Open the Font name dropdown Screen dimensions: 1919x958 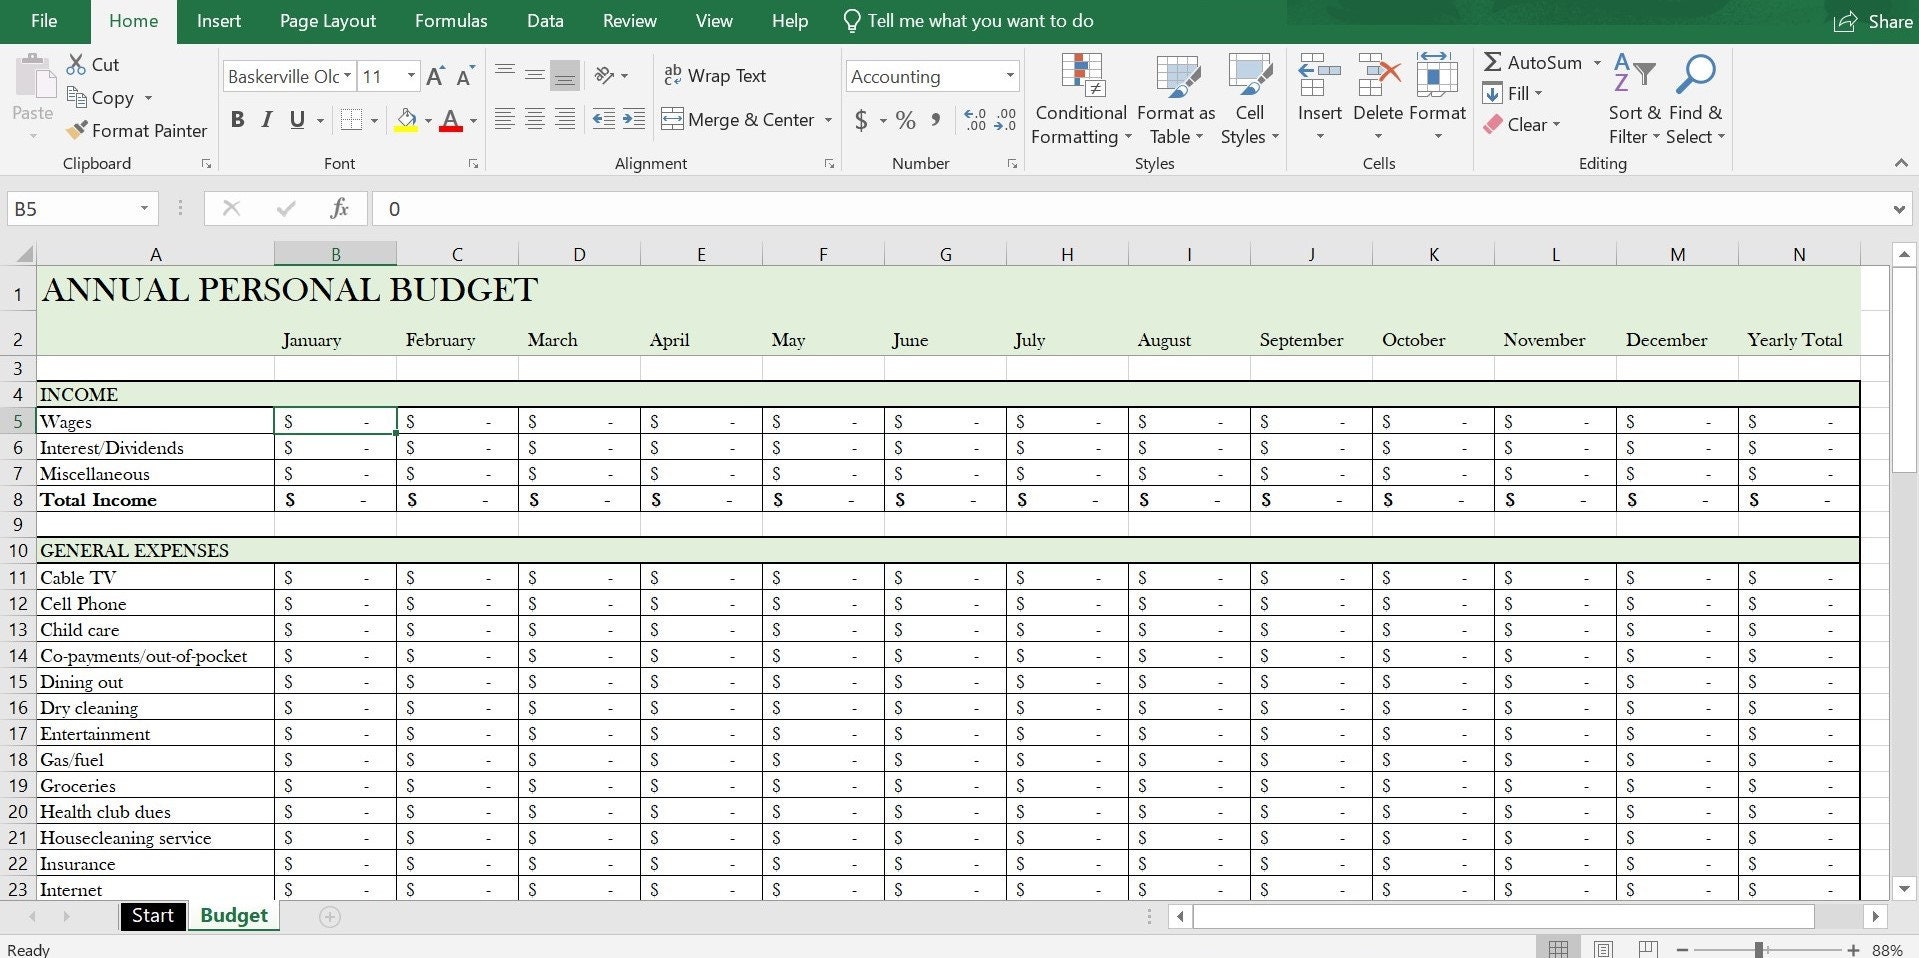pyautogui.click(x=347, y=75)
